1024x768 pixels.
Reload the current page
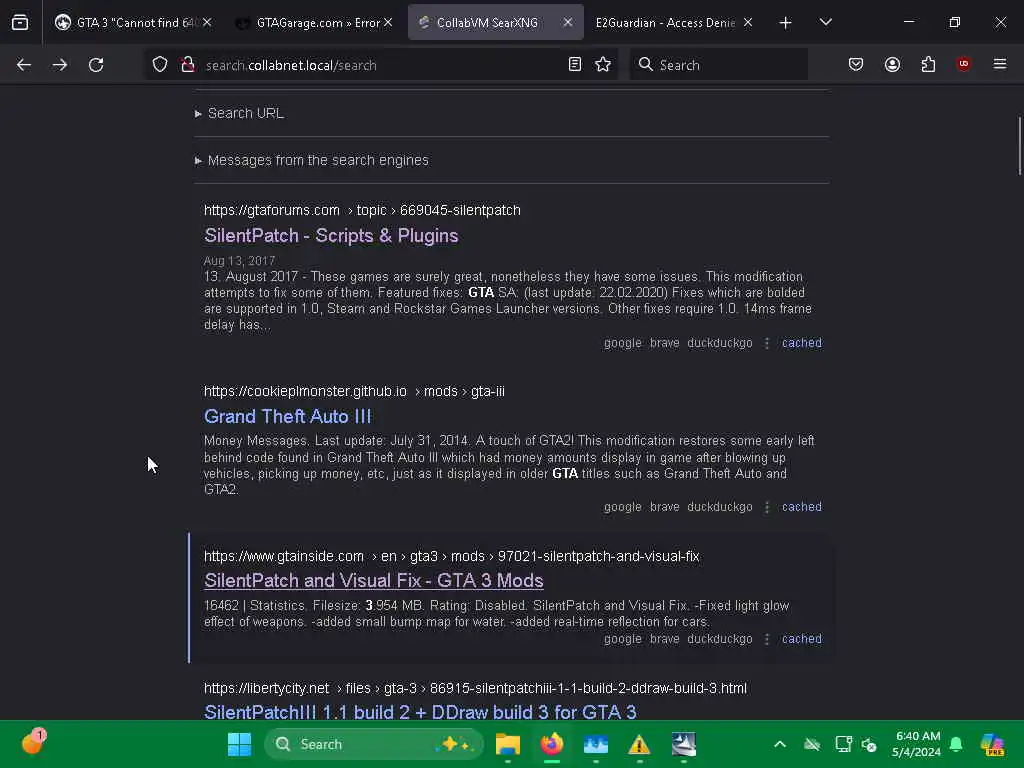pyautogui.click(x=96, y=65)
